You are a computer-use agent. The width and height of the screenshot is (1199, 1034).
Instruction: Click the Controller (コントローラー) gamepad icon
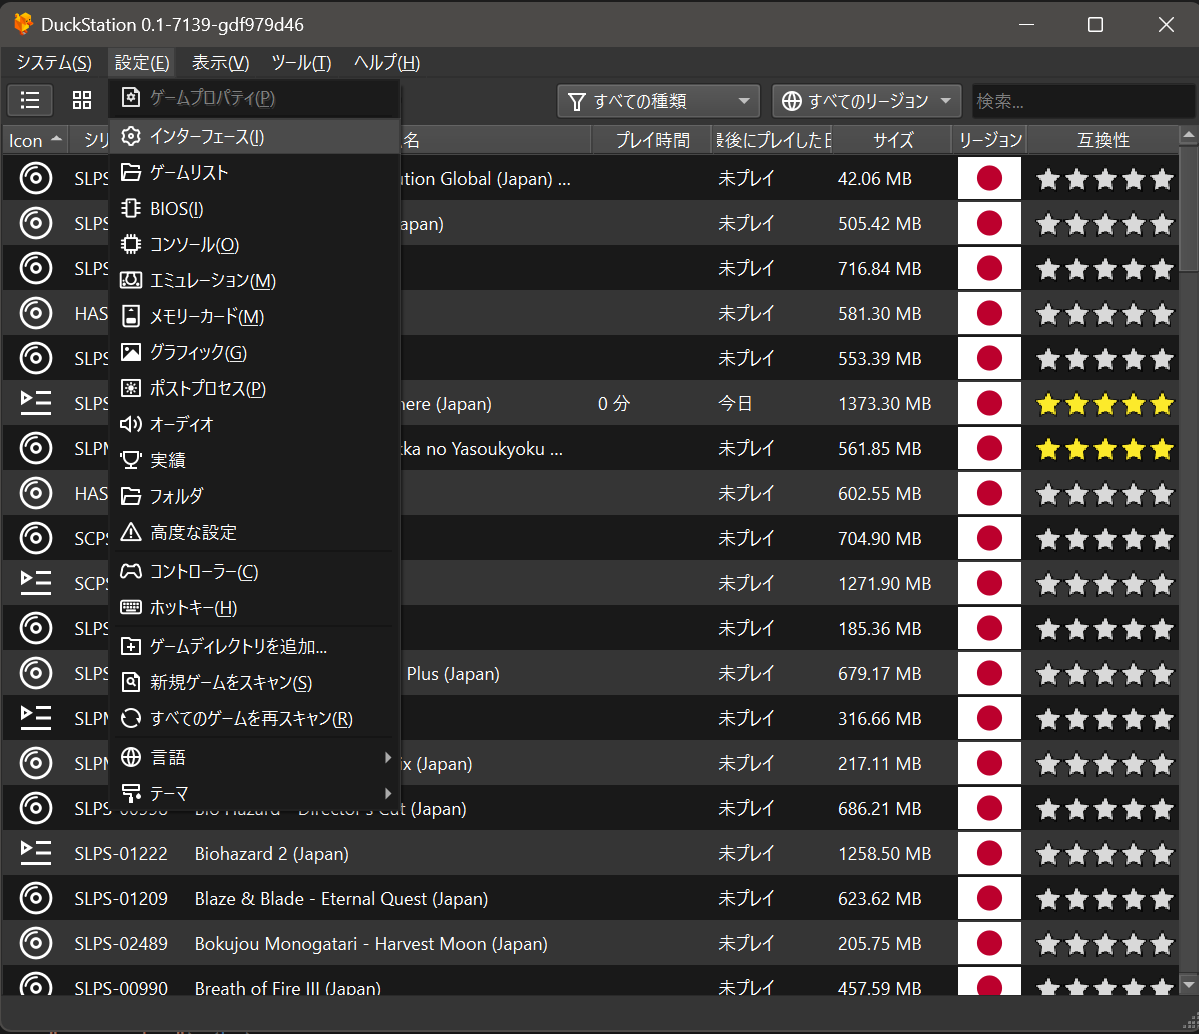(131, 571)
